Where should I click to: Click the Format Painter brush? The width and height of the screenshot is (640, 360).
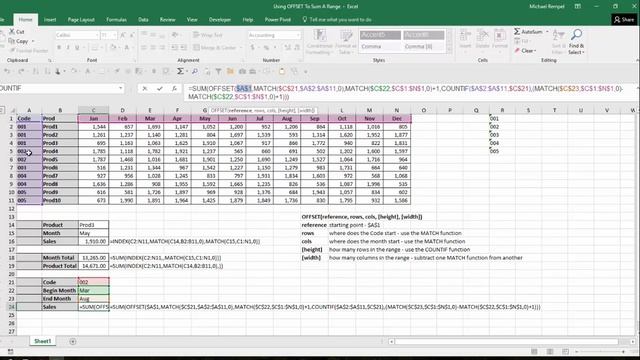coord(12,51)
